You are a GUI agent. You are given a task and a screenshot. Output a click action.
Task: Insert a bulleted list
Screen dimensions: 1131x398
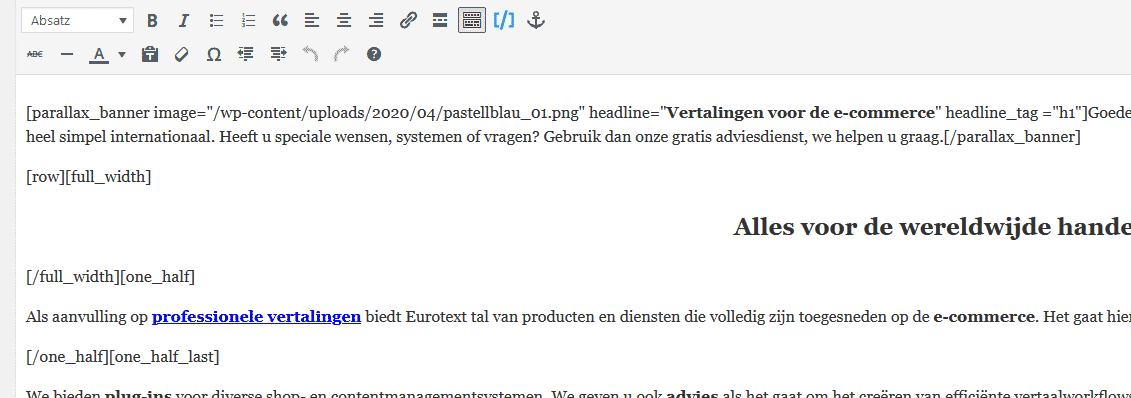pyautogui.click(x=216, y=21)
